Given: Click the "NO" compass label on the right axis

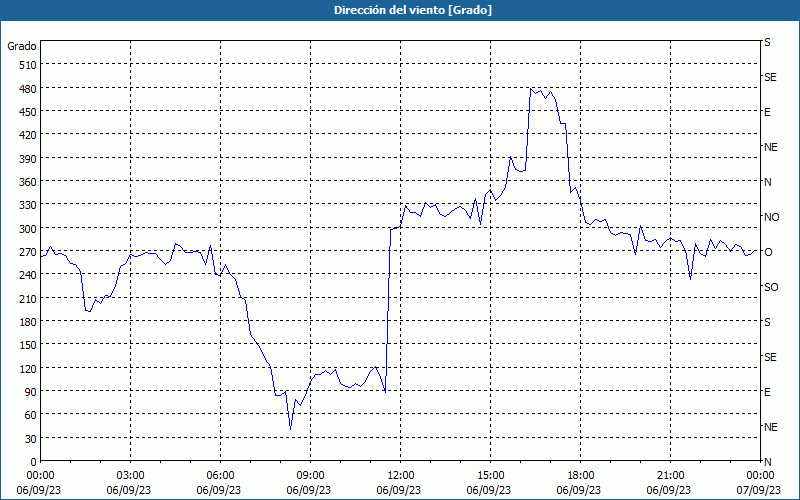Looking at the screenshot, I should coord(772,217).
